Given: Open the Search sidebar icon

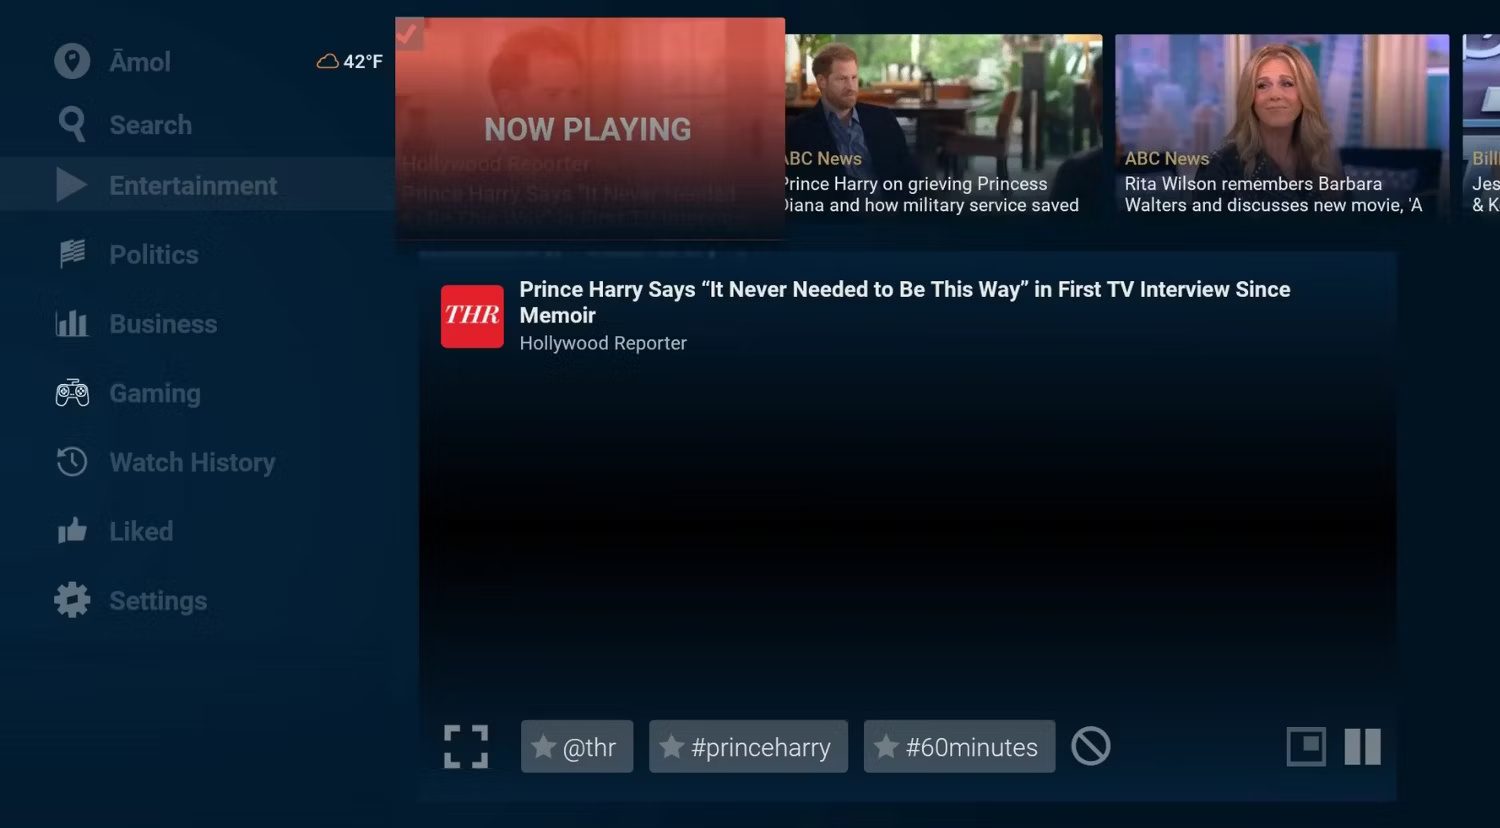Looking at the screenshot, I should click(x=71, y=124).
